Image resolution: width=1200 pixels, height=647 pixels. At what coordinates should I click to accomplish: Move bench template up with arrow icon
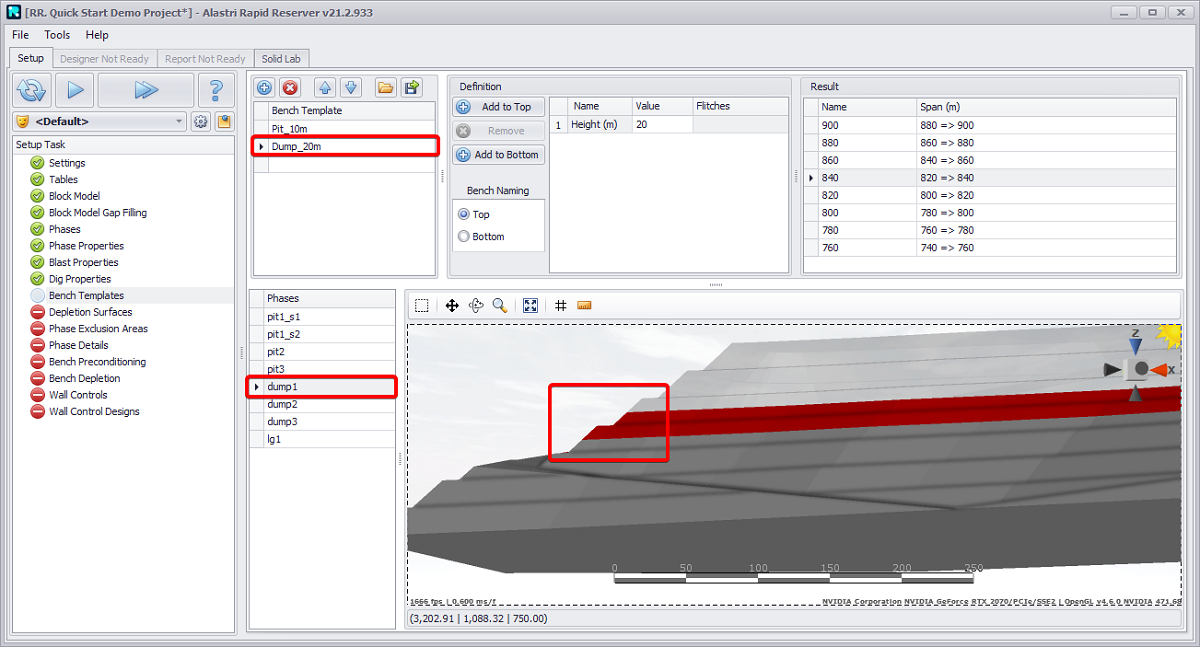[x=325, y=88]
